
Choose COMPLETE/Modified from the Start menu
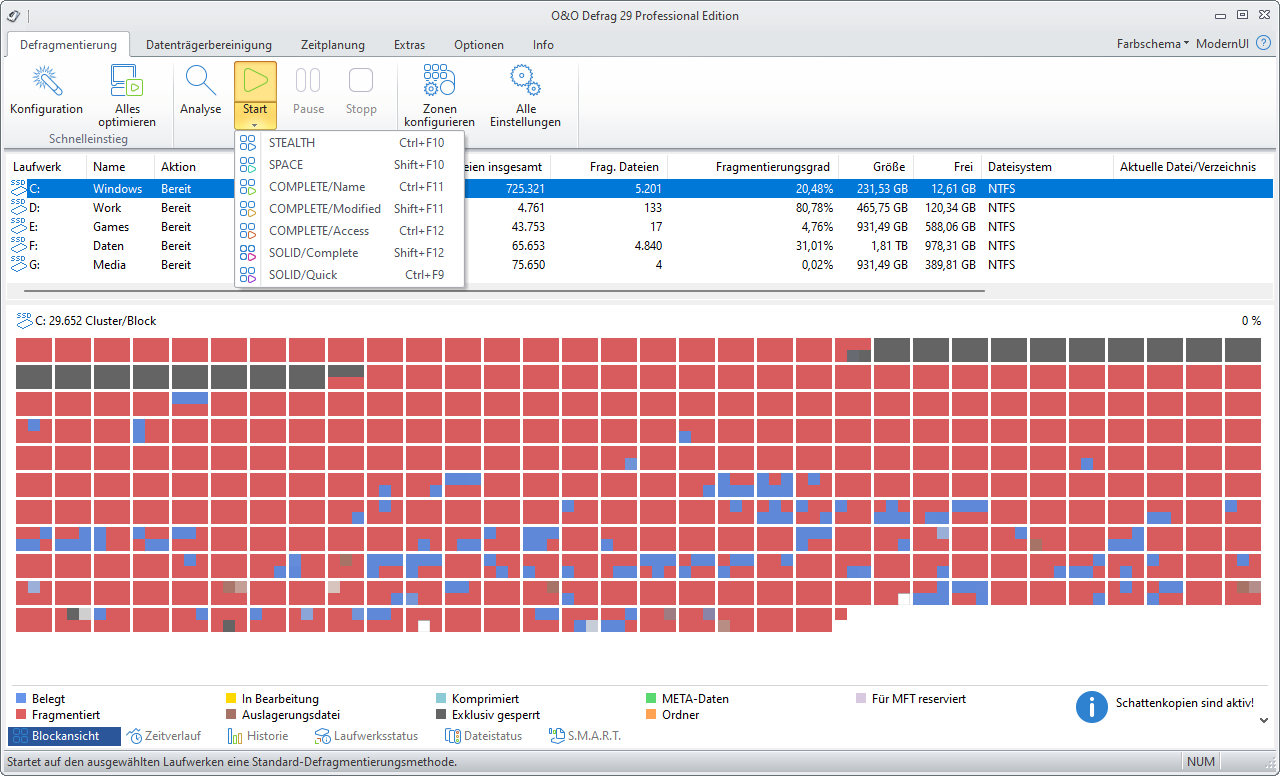coord(349,209)
